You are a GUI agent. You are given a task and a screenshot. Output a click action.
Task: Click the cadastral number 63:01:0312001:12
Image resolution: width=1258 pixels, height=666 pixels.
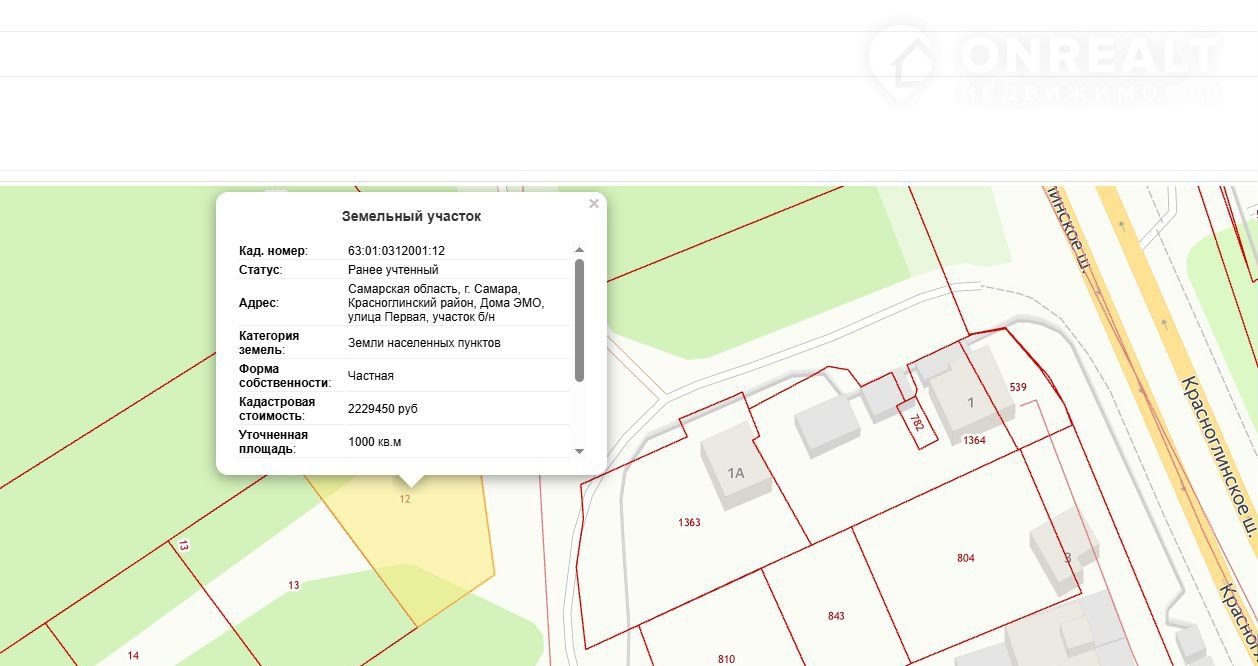point(396,251)
